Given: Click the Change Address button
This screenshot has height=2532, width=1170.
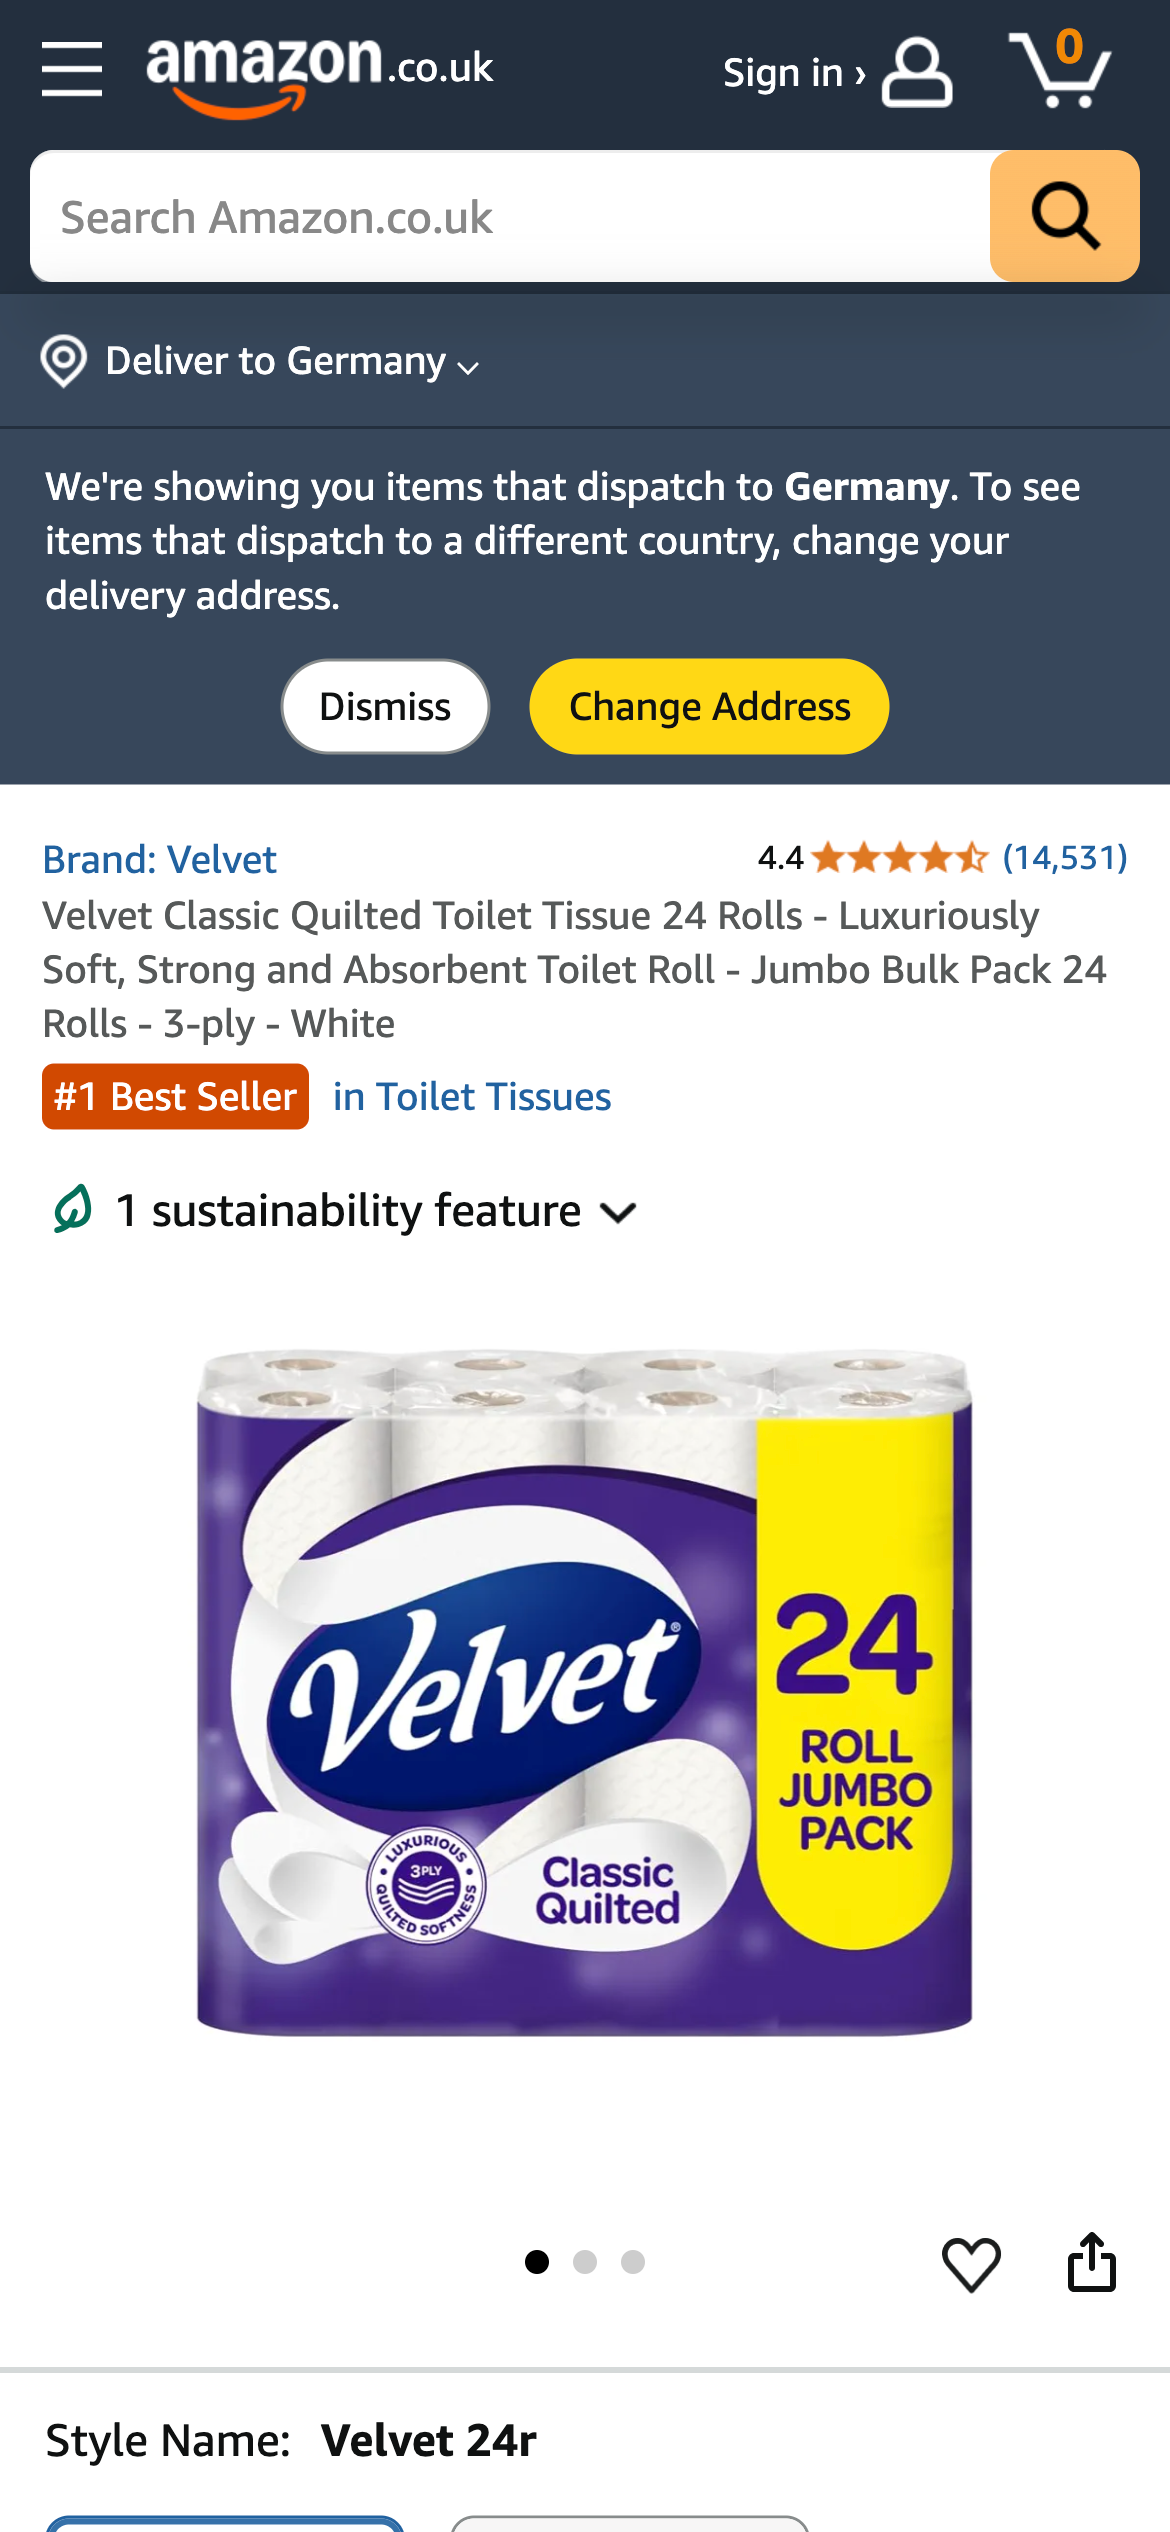Looking at the screenshot, I should pos(709,706).
